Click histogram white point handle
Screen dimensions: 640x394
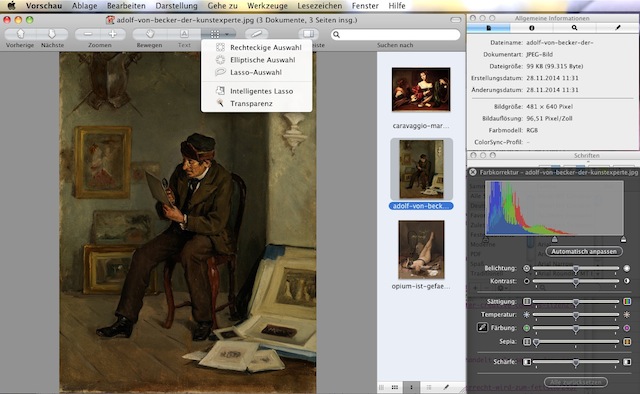pos(623,239)
